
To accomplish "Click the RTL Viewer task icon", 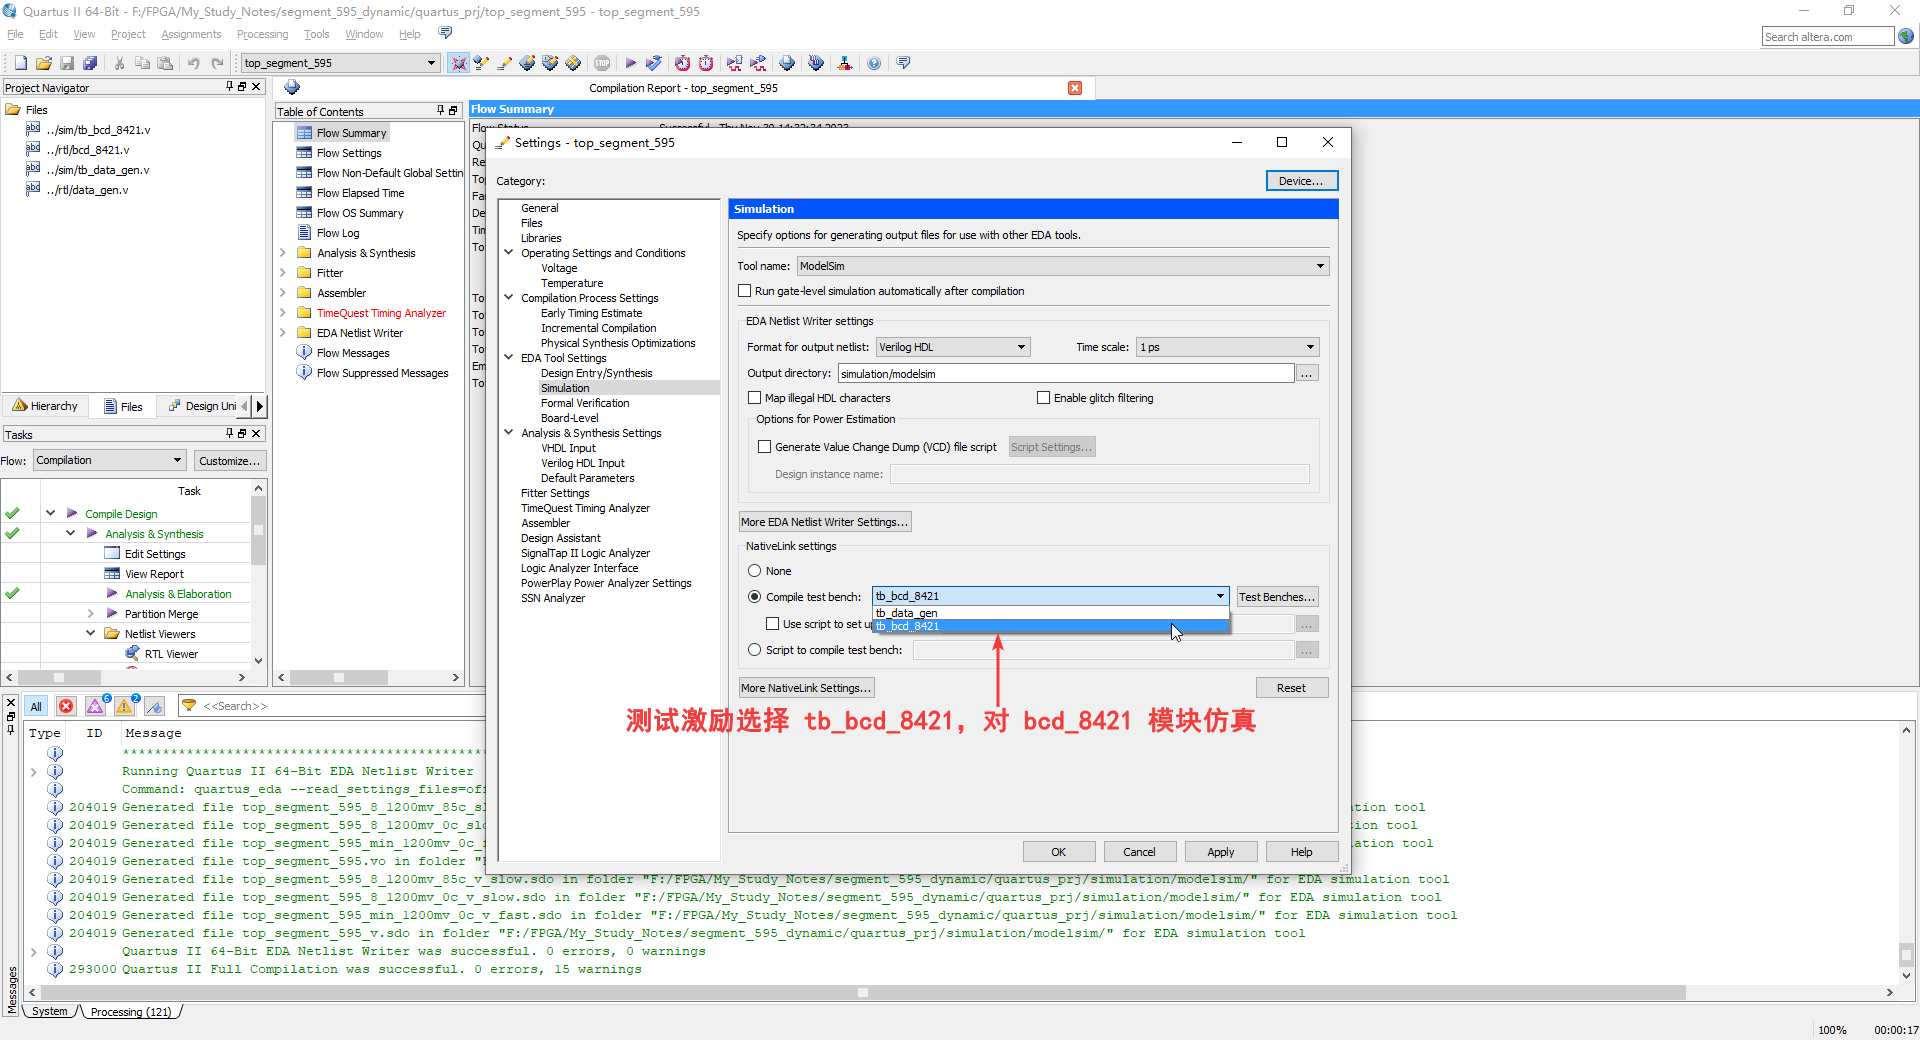I will [x=132, y=653].
